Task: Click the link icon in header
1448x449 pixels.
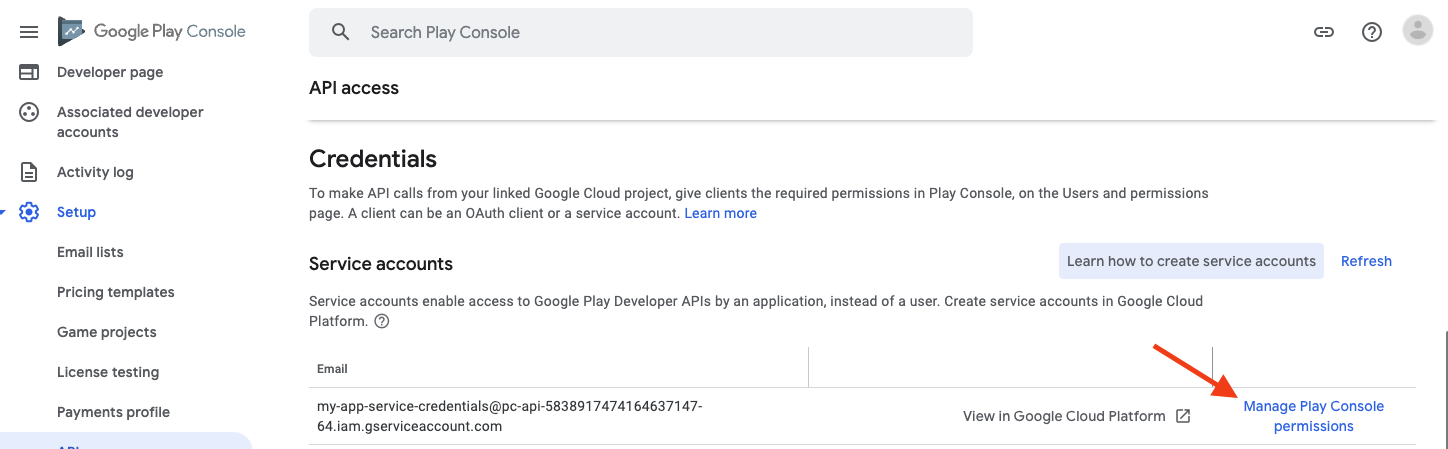Action: click(1324, 32)
